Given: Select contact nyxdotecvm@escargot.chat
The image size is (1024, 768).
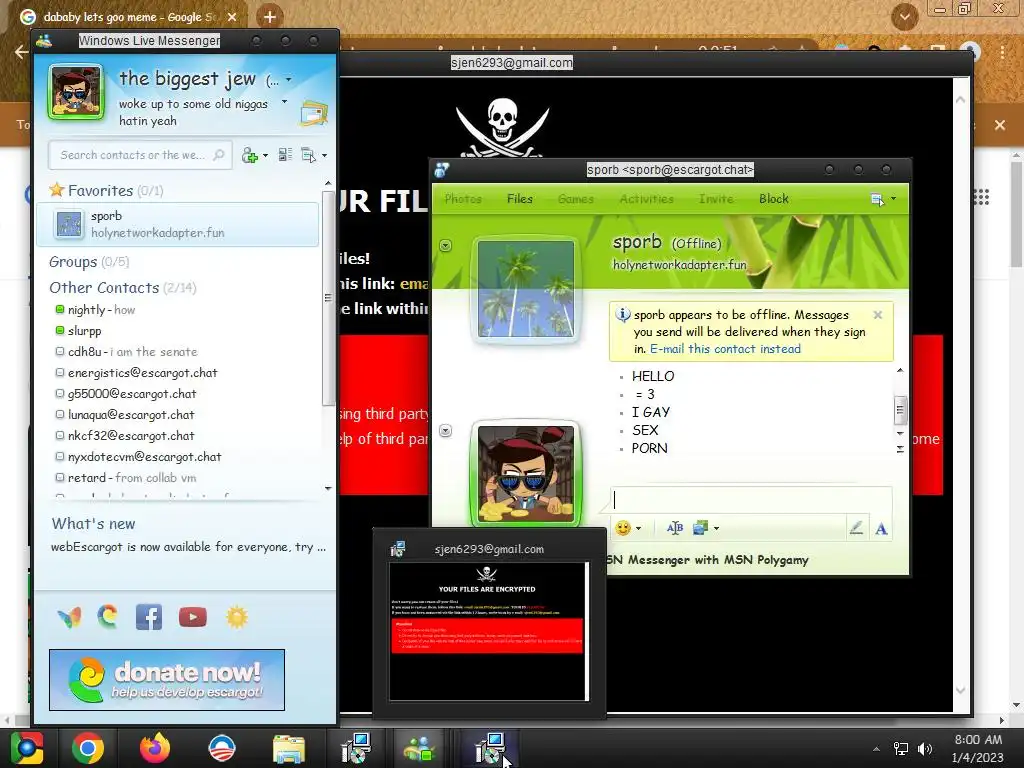Looking at the screenshot, I should pos(138,456).
